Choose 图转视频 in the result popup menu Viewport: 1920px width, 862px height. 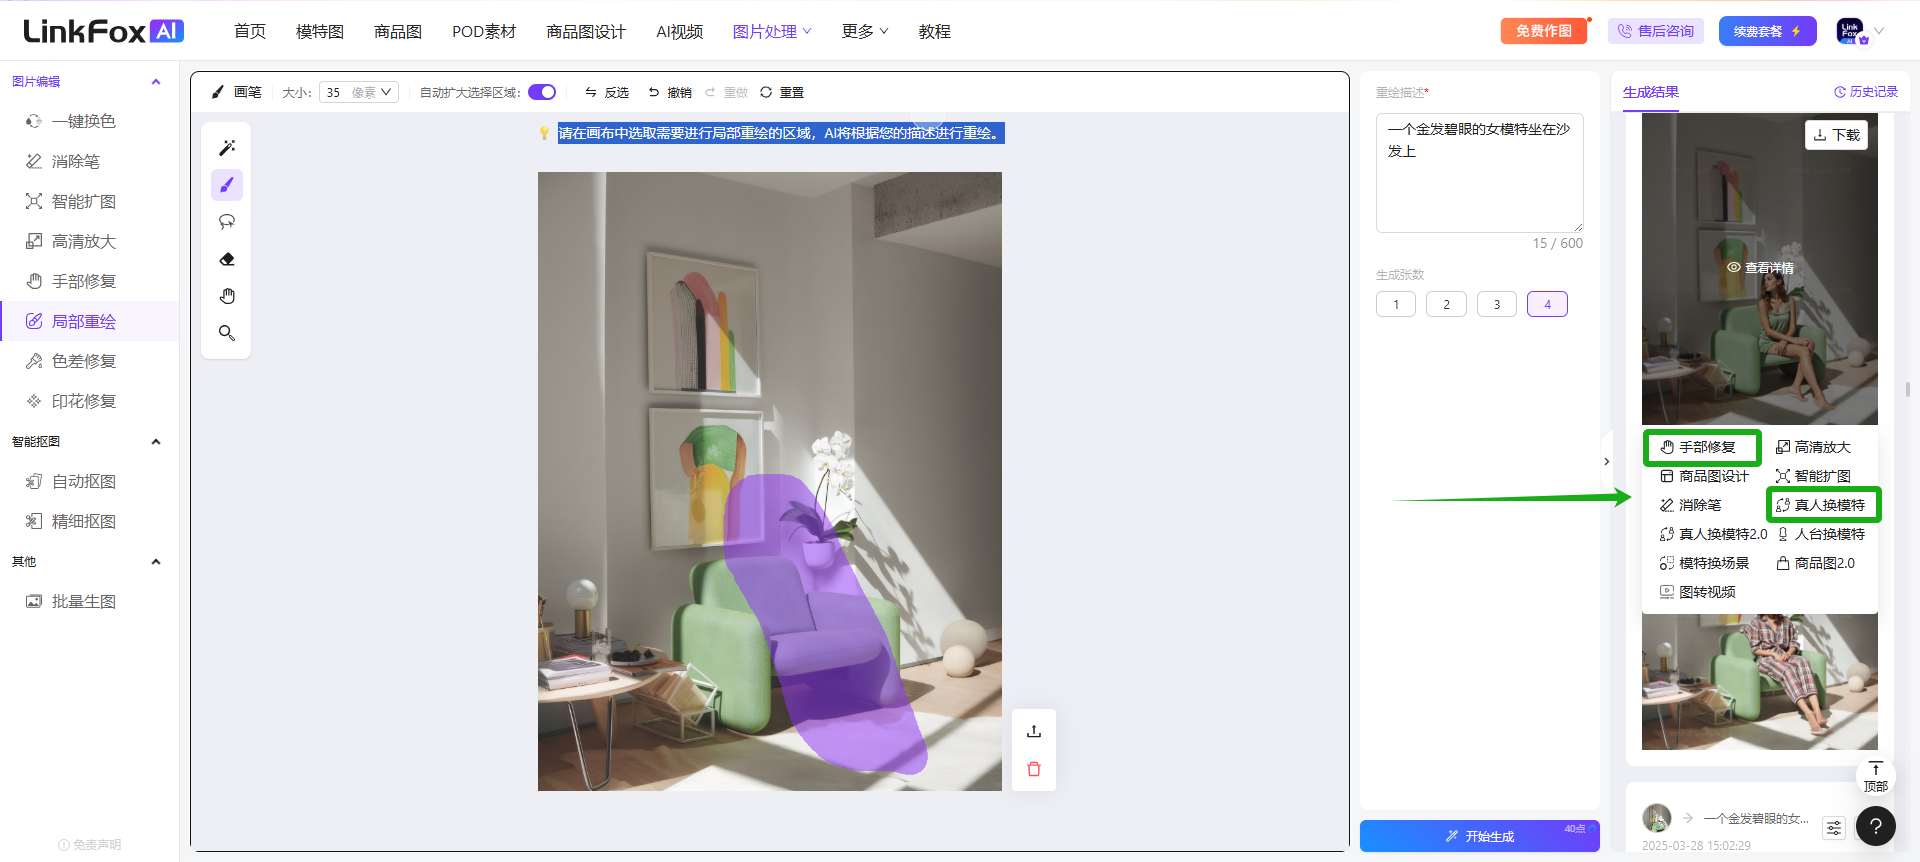tap(1698, 592)
